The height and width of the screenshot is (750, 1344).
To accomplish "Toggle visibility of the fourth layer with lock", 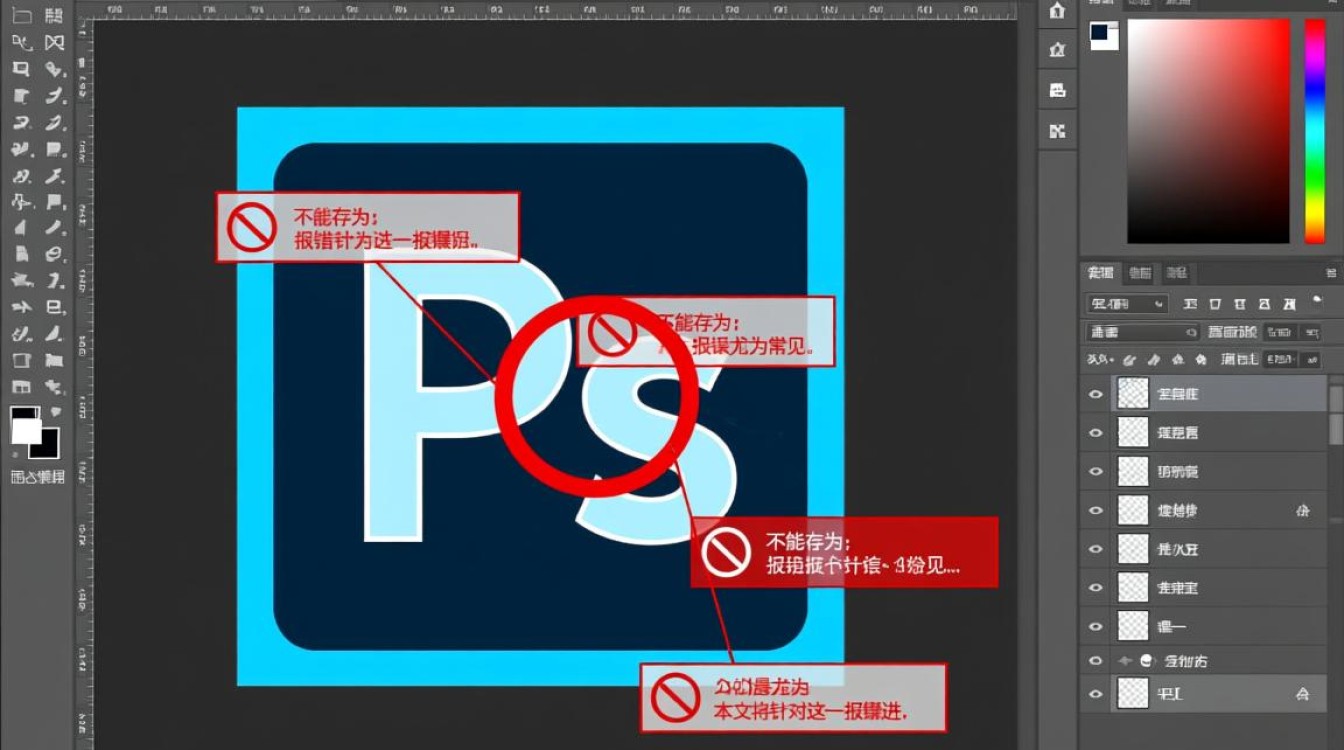I will coord(1096,511).
